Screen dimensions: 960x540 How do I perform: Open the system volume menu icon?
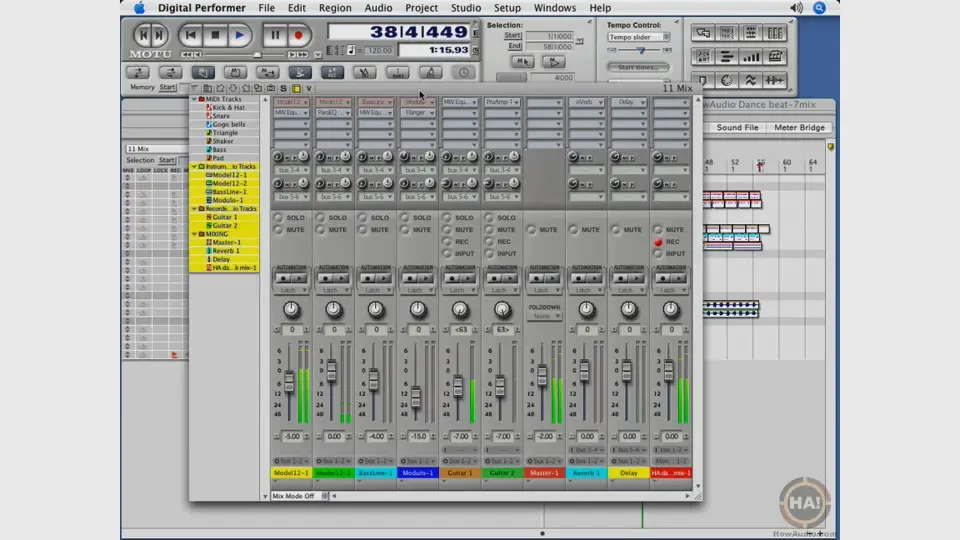pos(796,8)
